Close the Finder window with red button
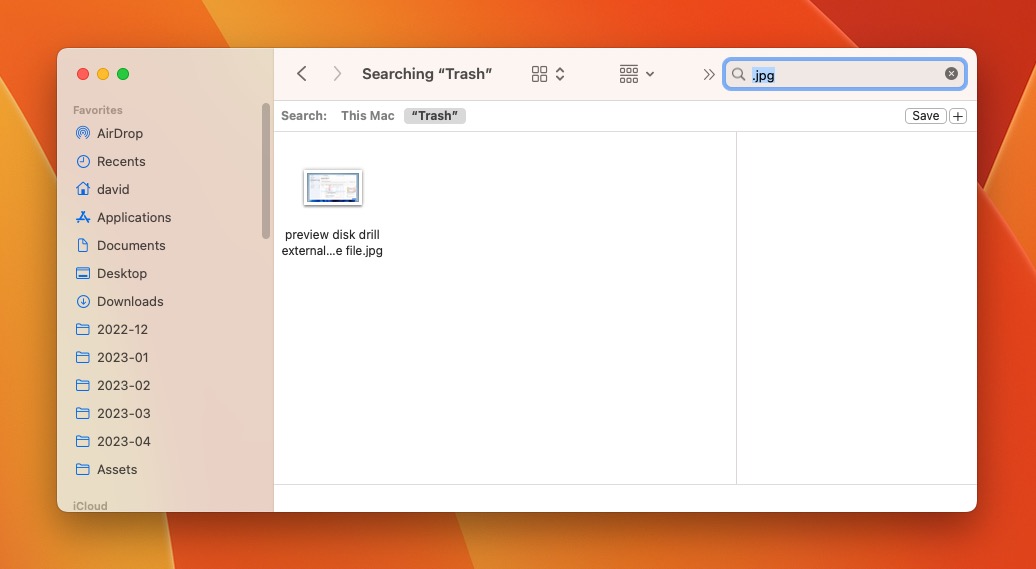 (x=83, y=74)
